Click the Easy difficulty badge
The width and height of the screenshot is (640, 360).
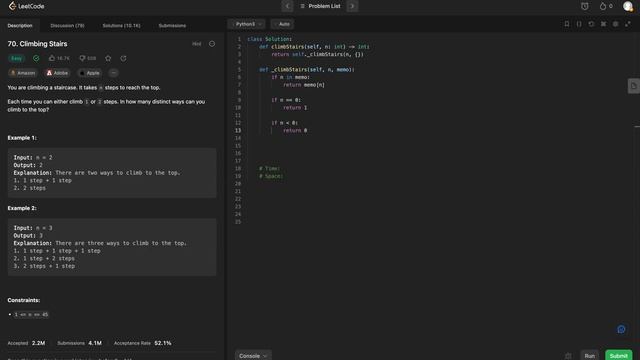pyautogui.click(x=16, y=58)
